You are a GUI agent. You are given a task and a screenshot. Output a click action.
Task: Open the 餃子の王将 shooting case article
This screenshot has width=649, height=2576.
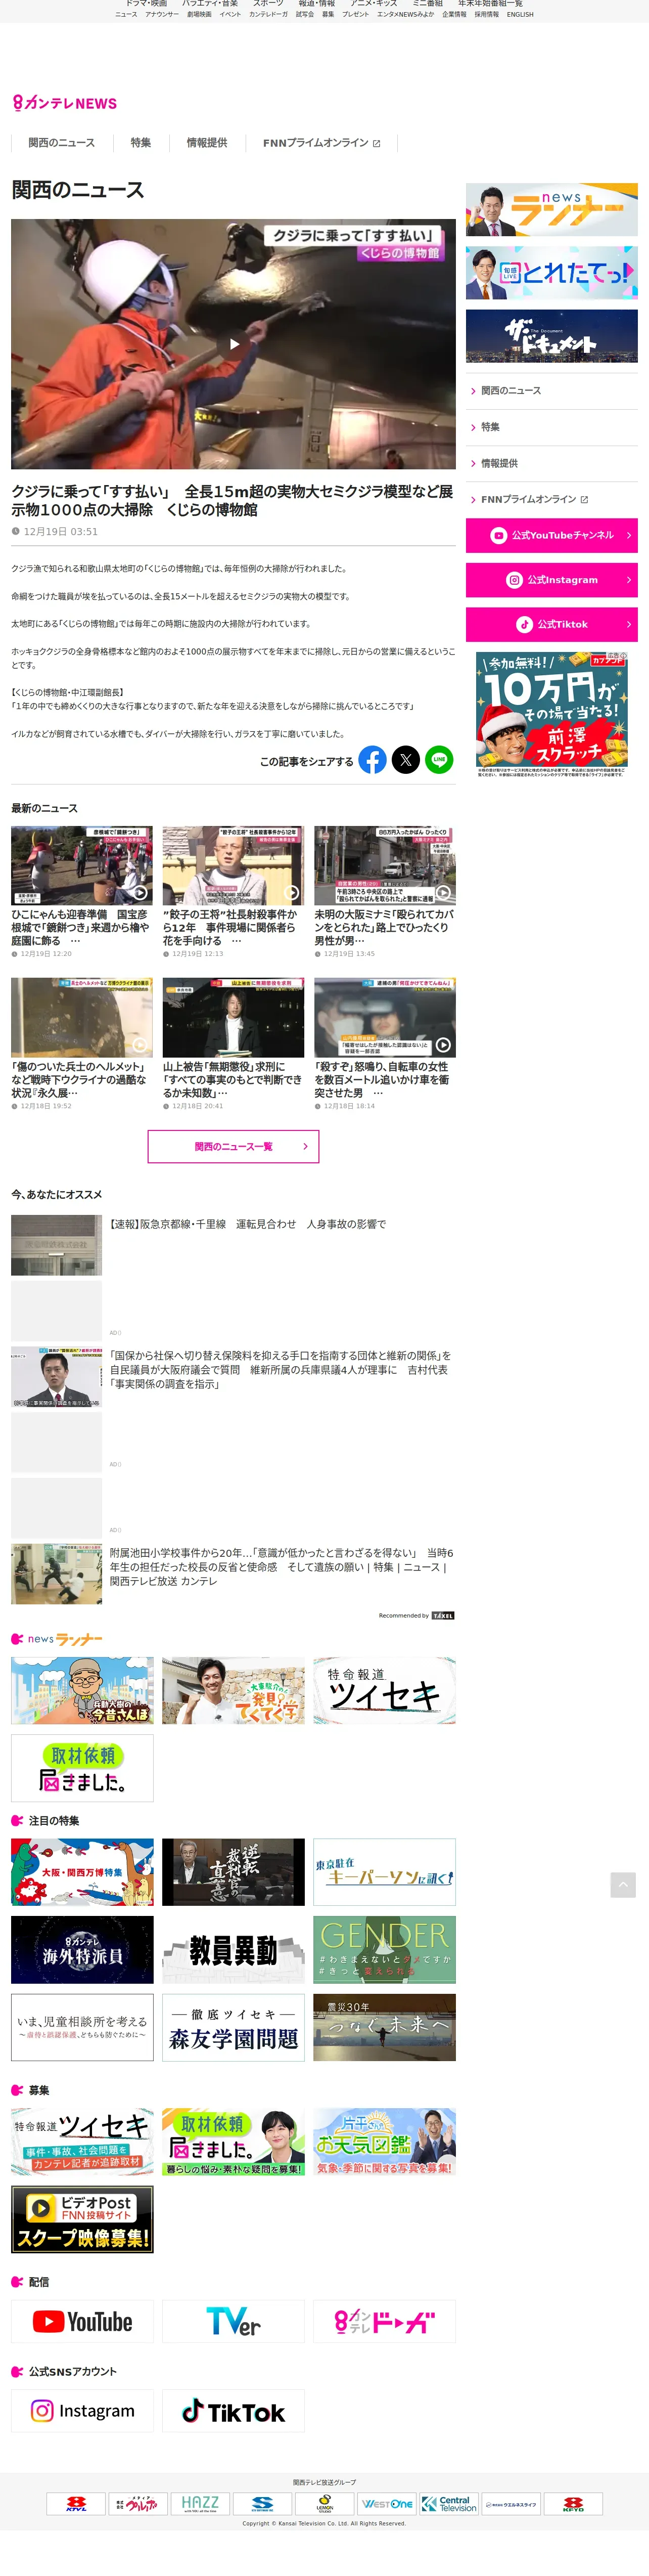[233, 891]
